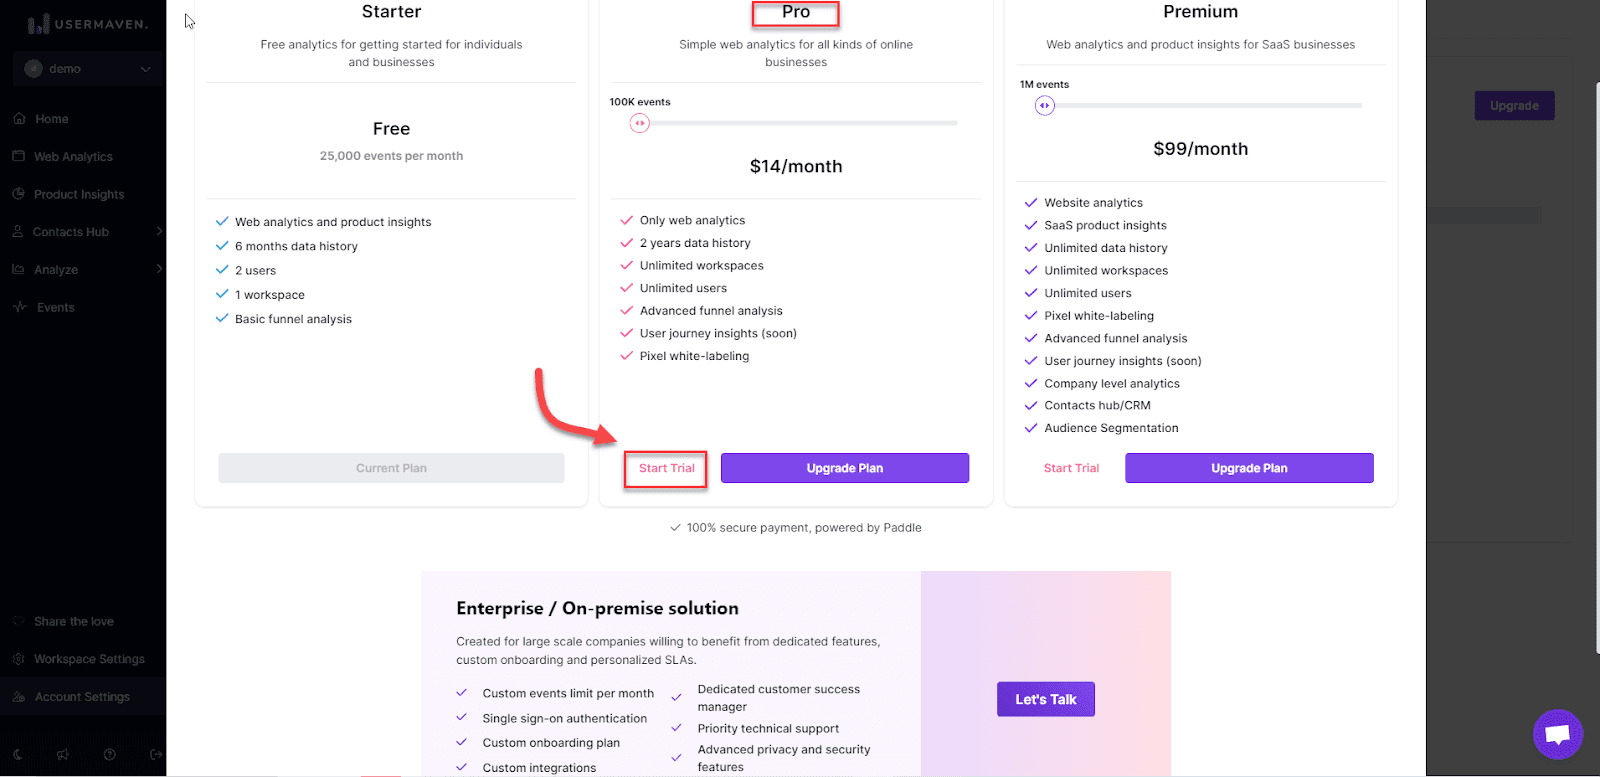Screen dimensions: 1600x777
Task: Click the Premium plan events slider handle
Action: [1045, 105]
